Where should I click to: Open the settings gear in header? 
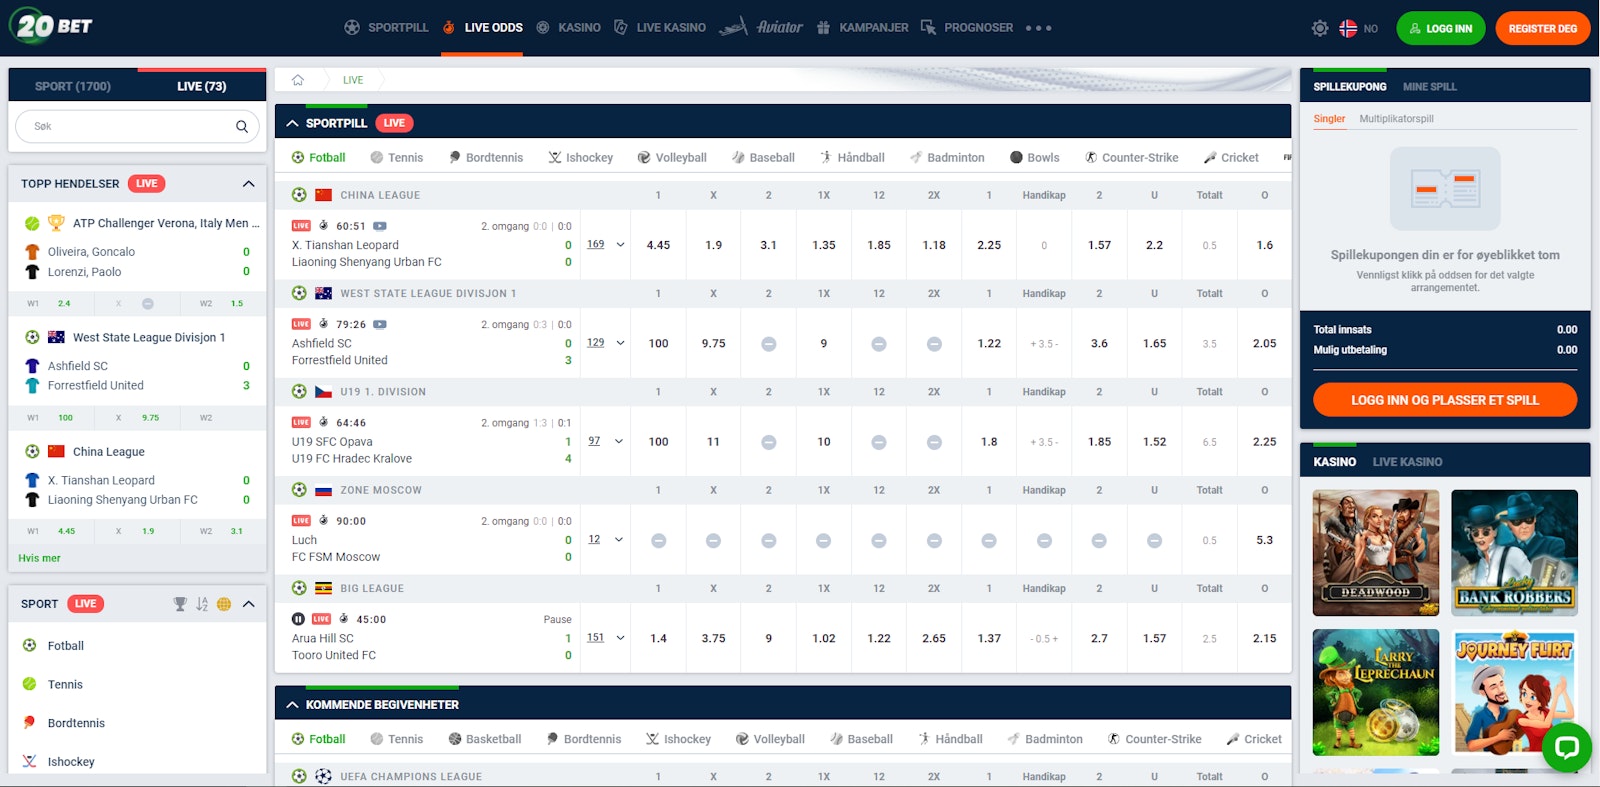[1320, 28]
